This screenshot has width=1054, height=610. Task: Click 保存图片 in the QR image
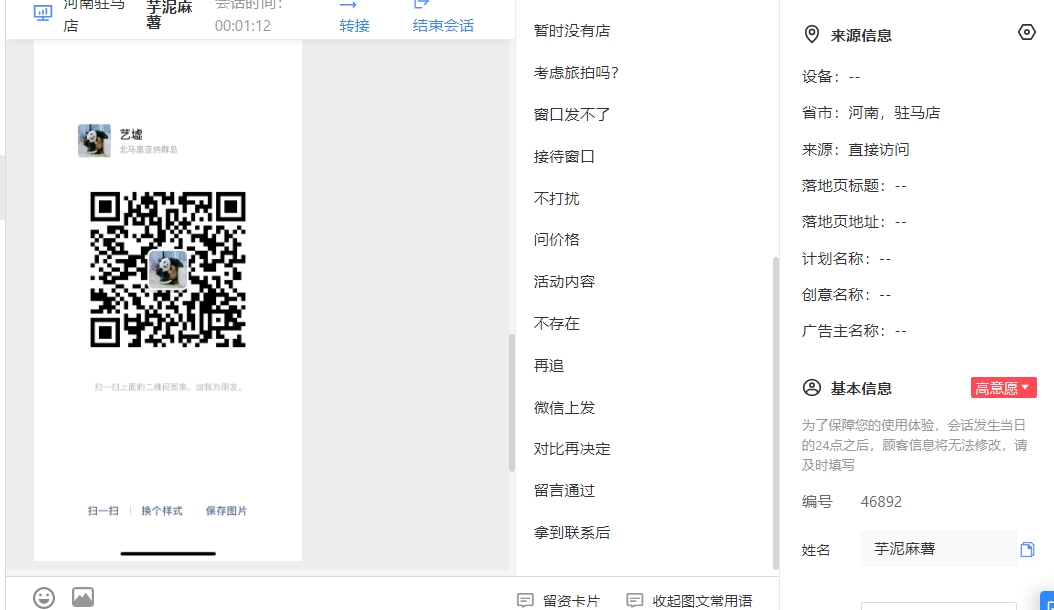(x=226, y=511)
